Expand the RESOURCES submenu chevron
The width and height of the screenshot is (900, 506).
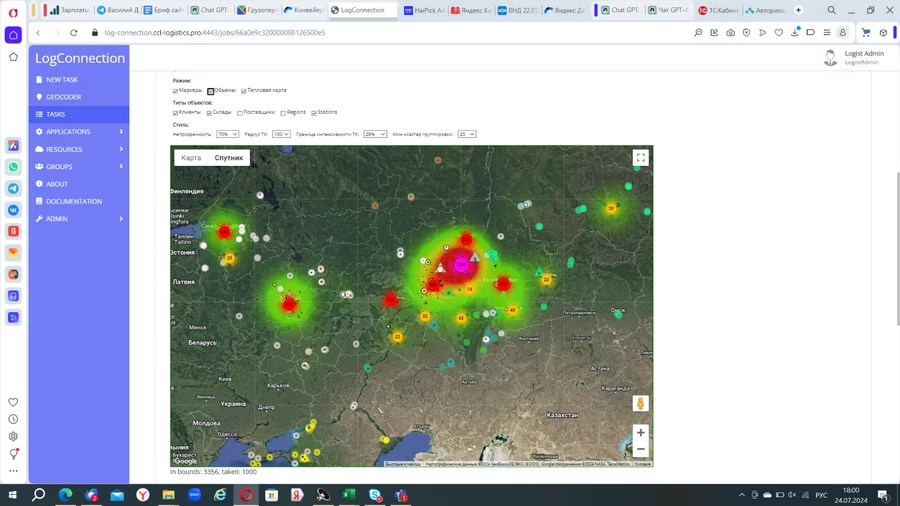click(121, 149)
